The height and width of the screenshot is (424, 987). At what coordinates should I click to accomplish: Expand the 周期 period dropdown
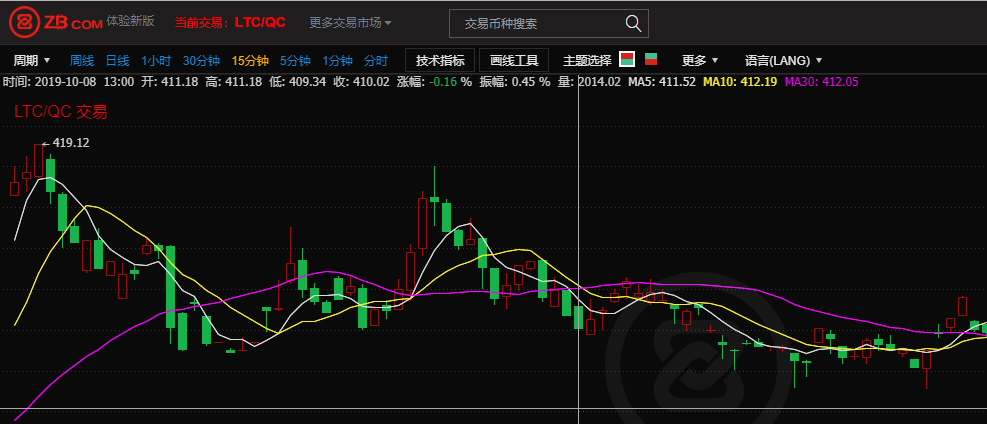tap(32, 60)
